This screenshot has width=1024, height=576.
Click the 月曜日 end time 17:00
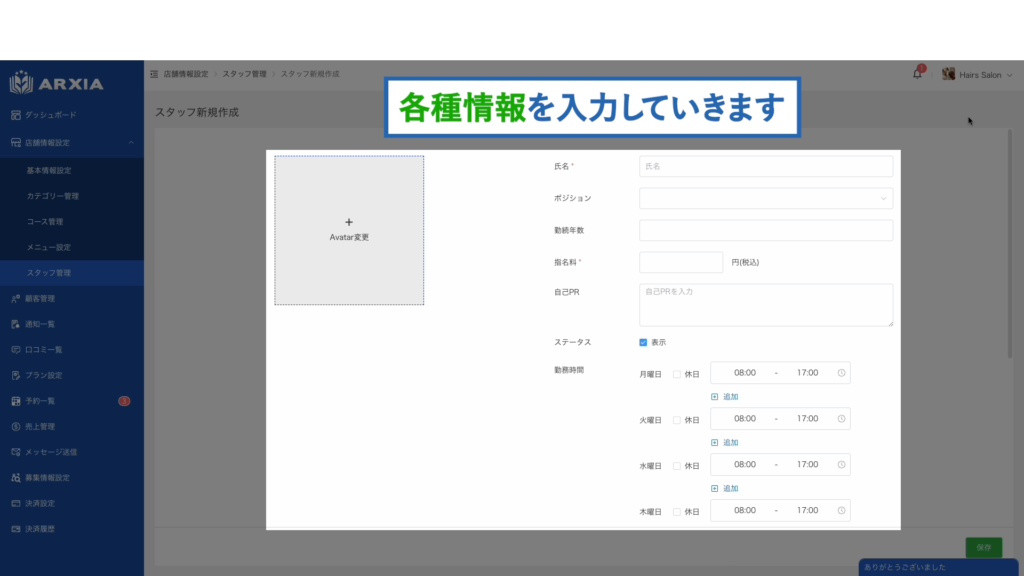point(807,373)
